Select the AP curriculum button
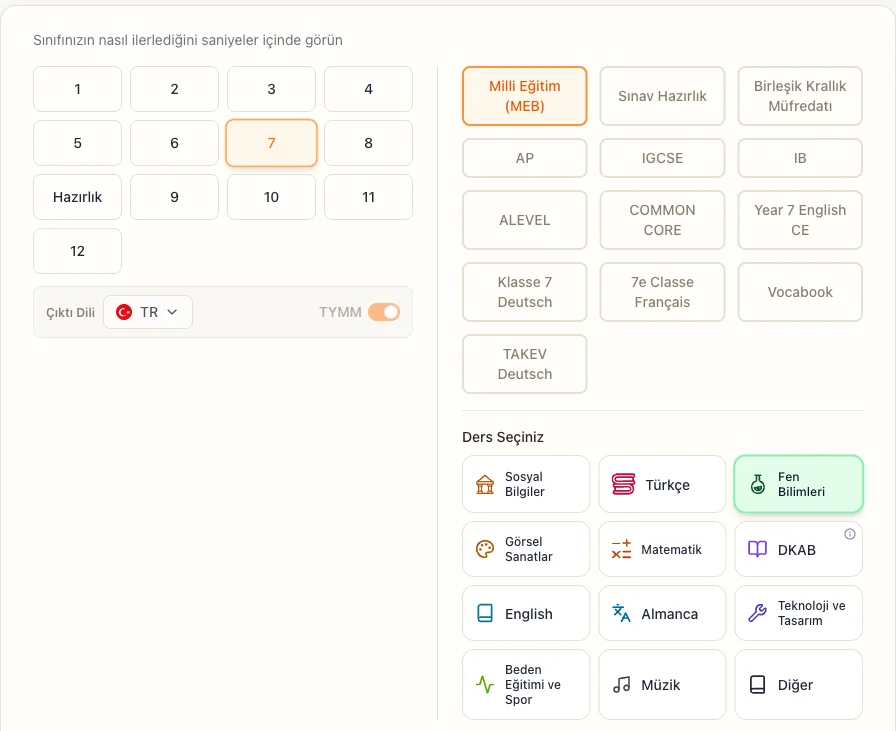The image size is (896, 731). [x=525, y=158]
